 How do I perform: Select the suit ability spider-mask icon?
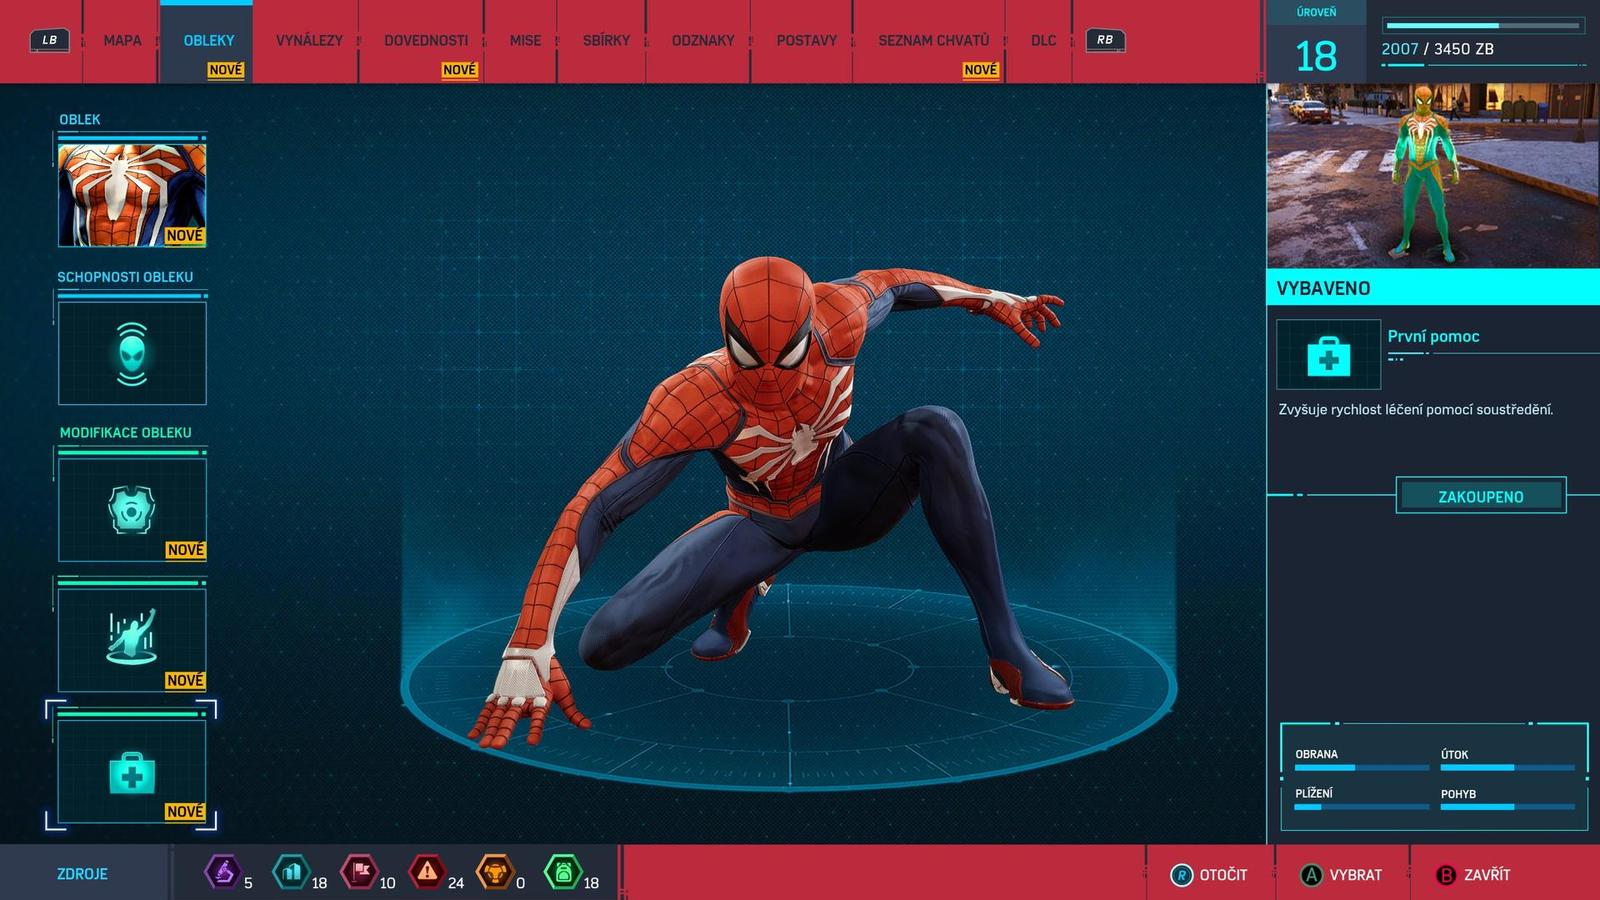(x=132, y=354)
